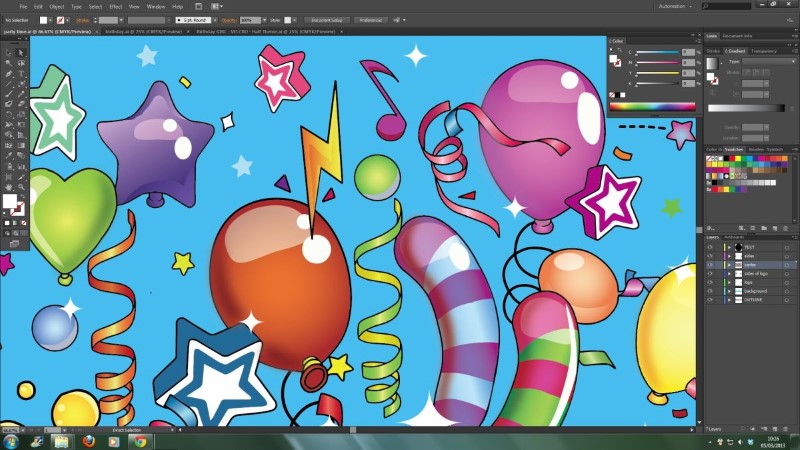Select the Type tool in toolbox
Screen dimensions: 800x450
[21, 74]
